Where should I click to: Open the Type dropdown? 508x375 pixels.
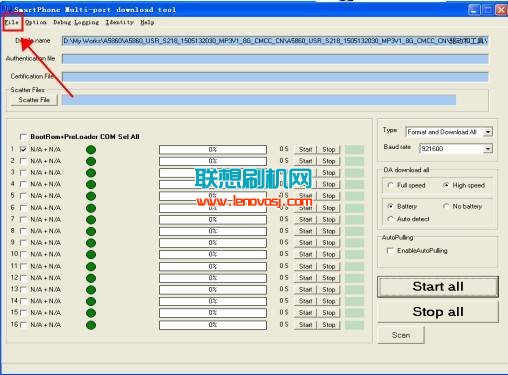(488, 132)
